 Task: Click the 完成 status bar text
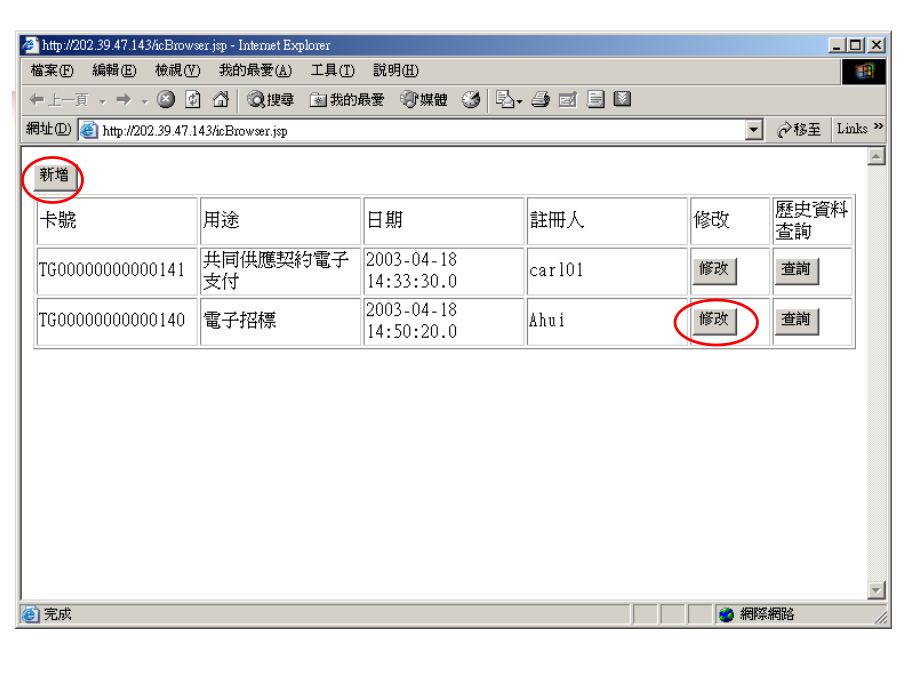[57, 615]
